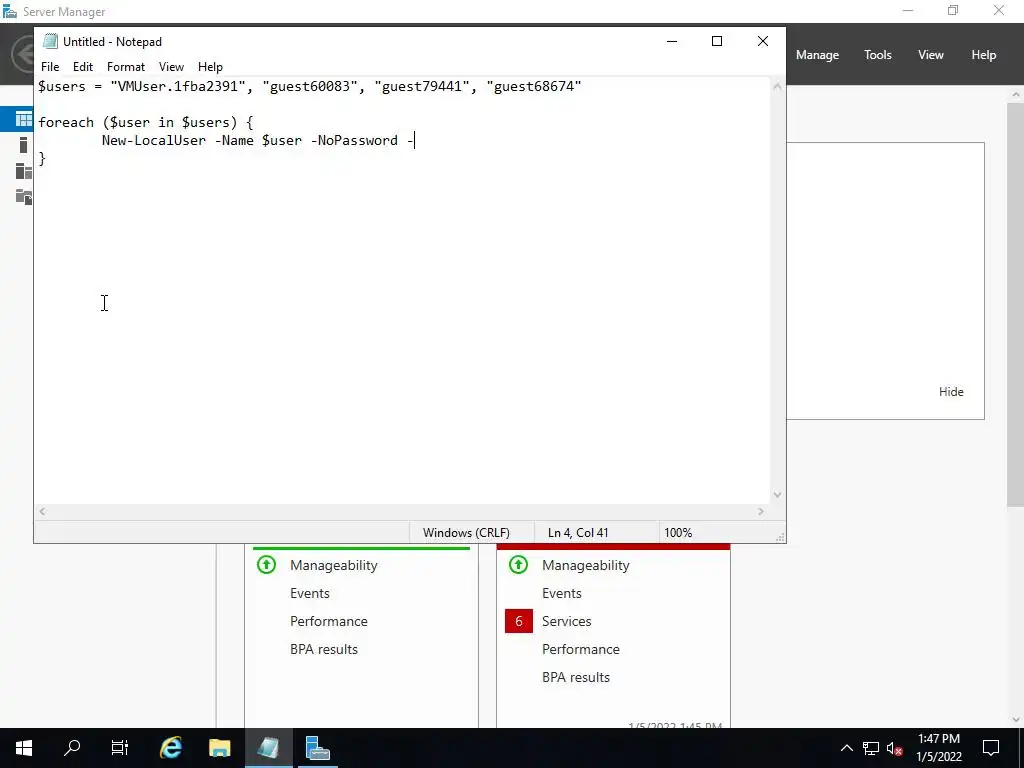Open Notepad Edit menu
The image size is (1024, 768).
point(83,67)
